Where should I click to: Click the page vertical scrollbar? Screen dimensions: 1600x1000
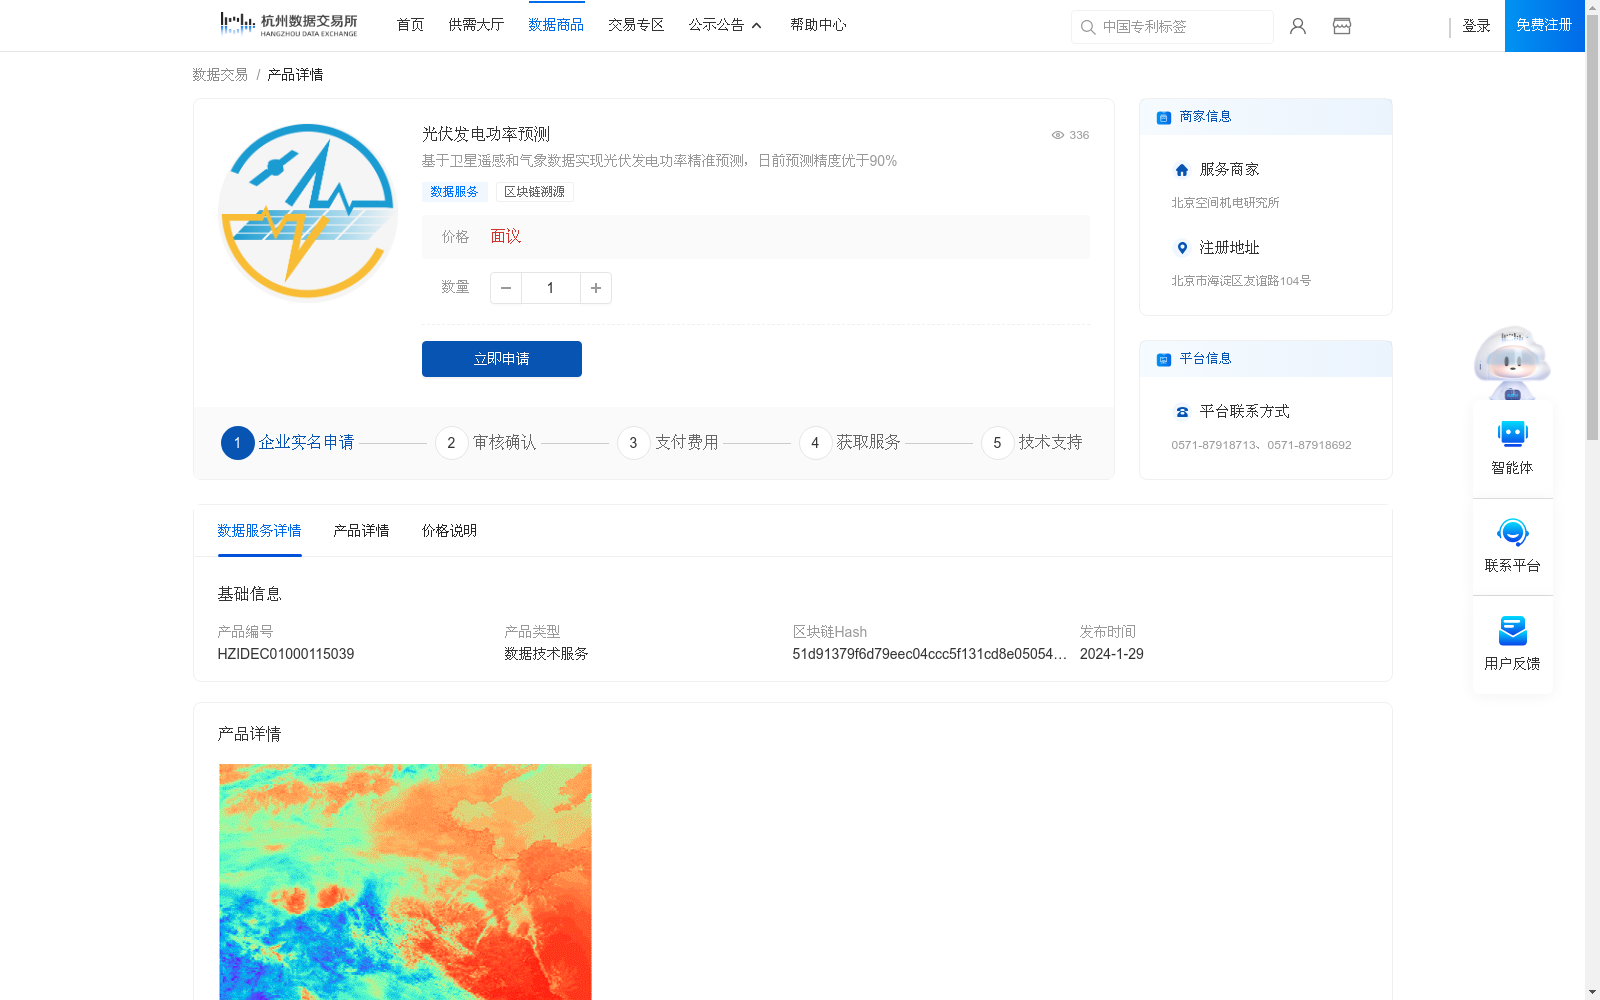pyautogui.click(x=1592, y=227)
